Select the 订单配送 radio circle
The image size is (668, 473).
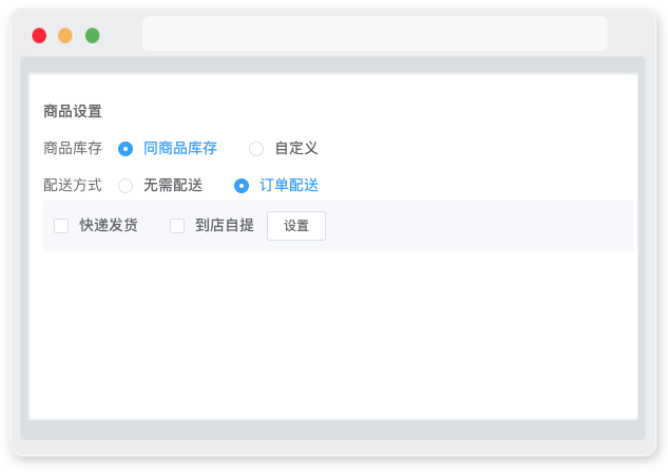tap(242, 186)
